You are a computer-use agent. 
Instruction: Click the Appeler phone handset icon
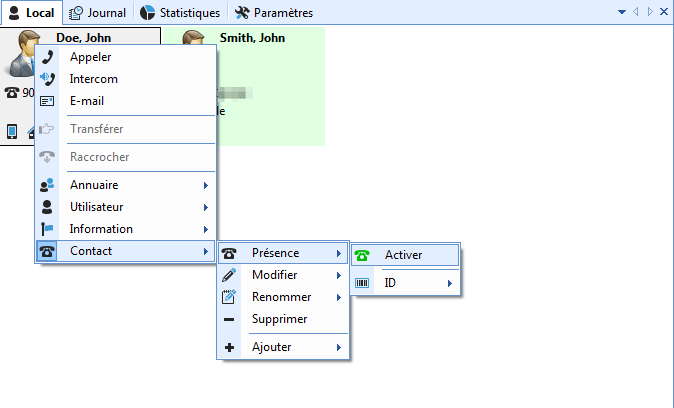pos(47,57)
